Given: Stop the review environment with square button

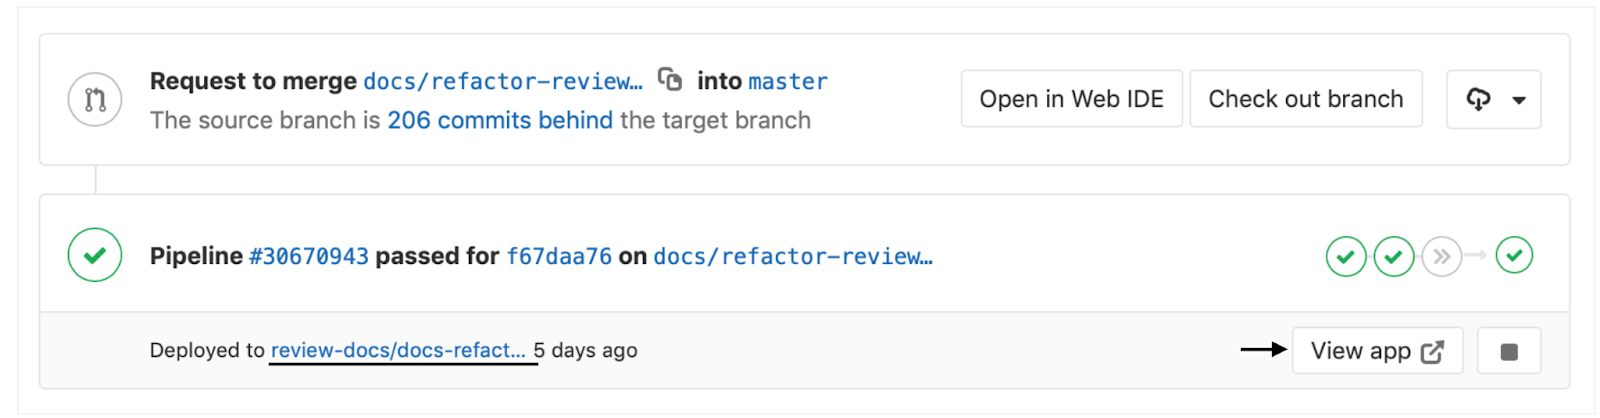Looking at the screenshot, I should 1509,351.
